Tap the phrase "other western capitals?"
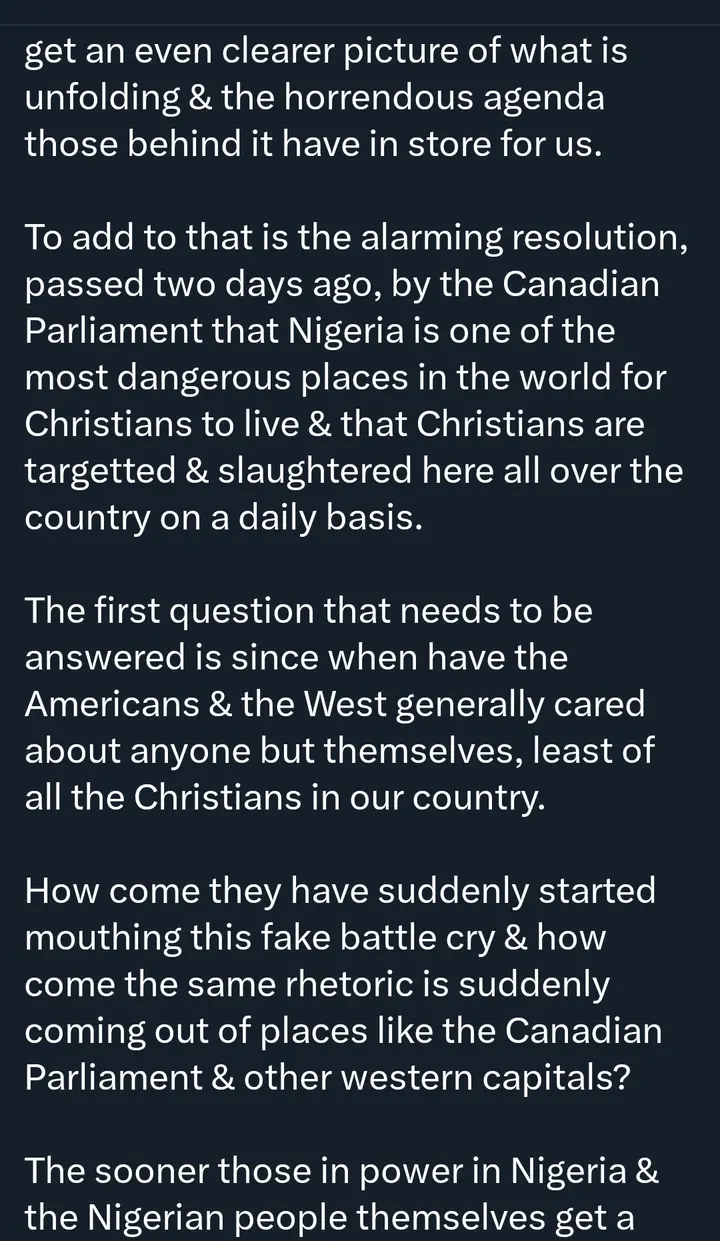 (478, 1075)
